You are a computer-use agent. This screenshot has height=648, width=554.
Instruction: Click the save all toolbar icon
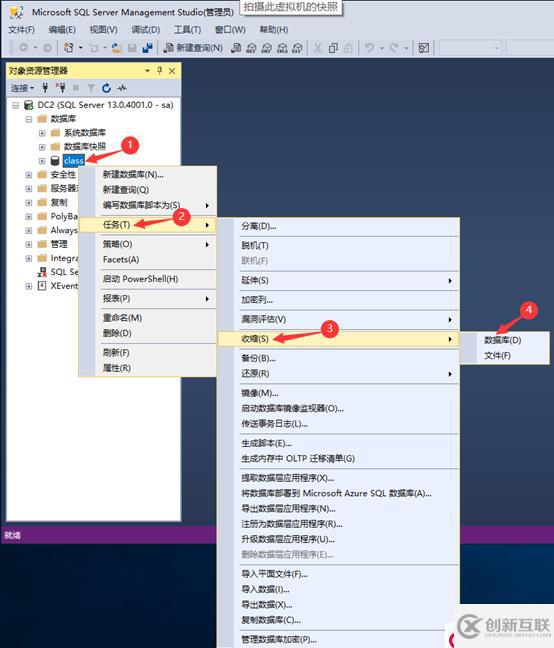147,48
